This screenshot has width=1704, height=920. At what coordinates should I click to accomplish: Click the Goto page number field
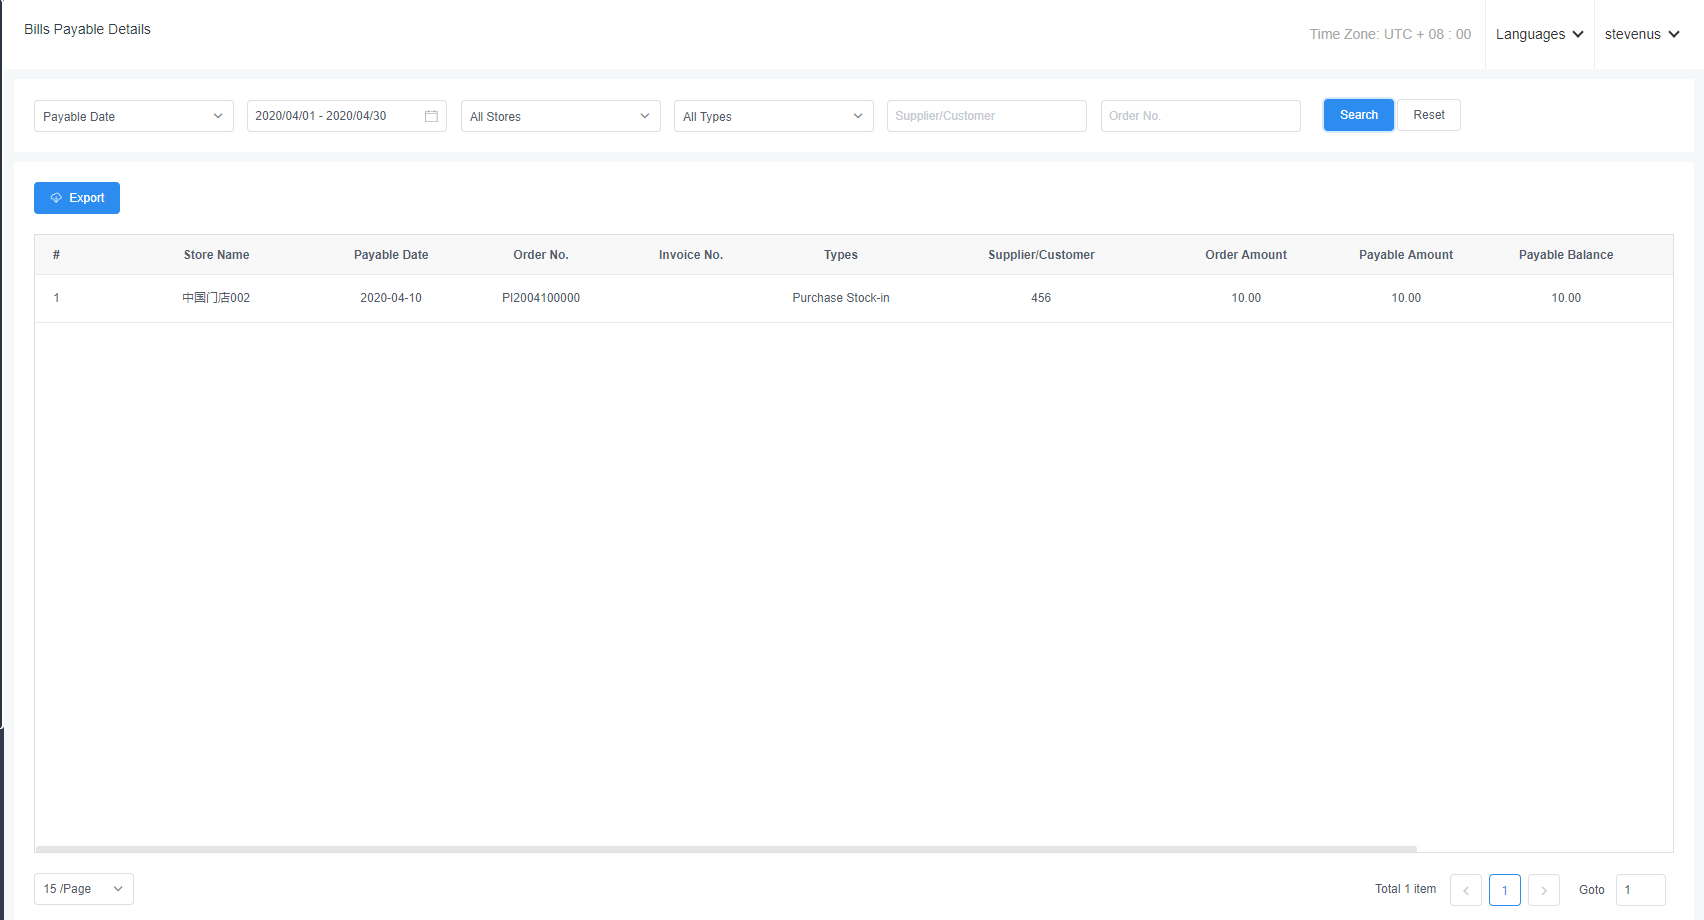[1640, 890]
